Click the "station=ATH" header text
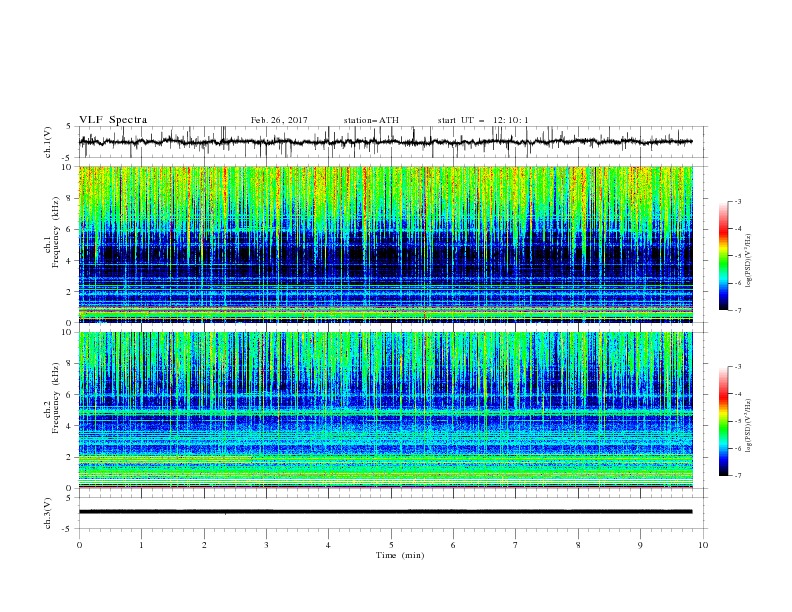This screenshot has width=792, height=612. click(x=371, y=120)
